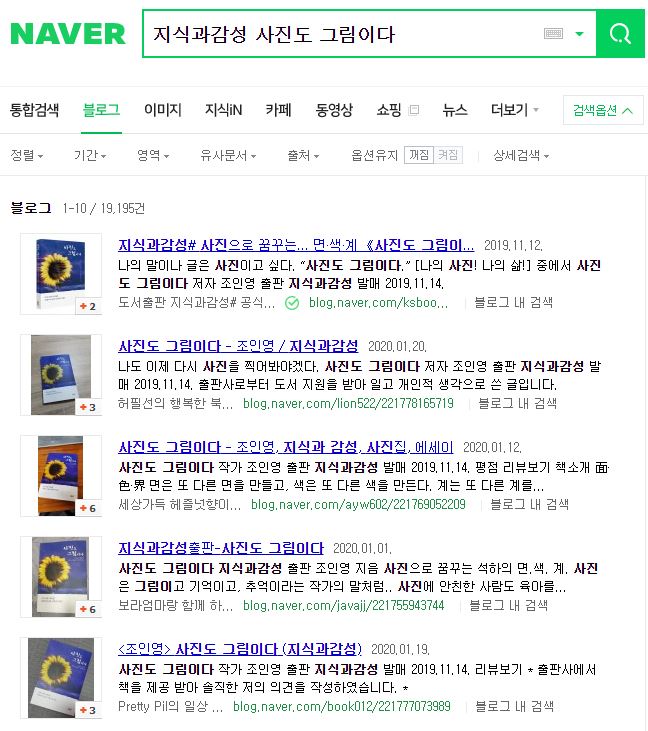
Task: Open the 유사문서 dropdown
Action: point(228,155)
